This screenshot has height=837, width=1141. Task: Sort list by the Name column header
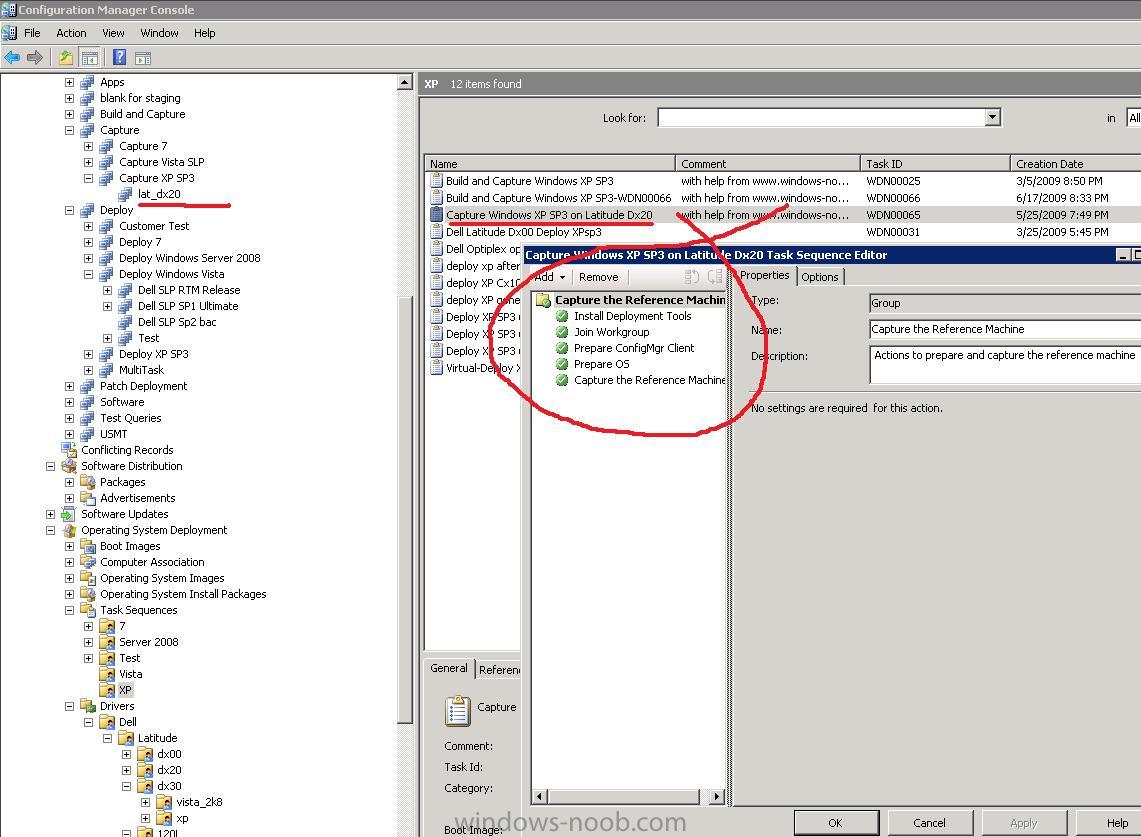tap(549, 164)
